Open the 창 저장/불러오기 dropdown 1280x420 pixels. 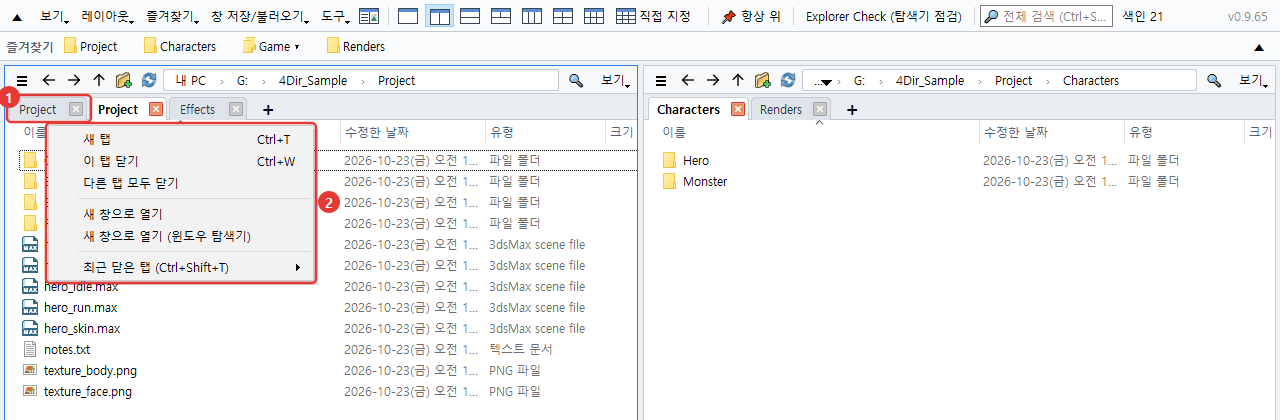point(262,16)
